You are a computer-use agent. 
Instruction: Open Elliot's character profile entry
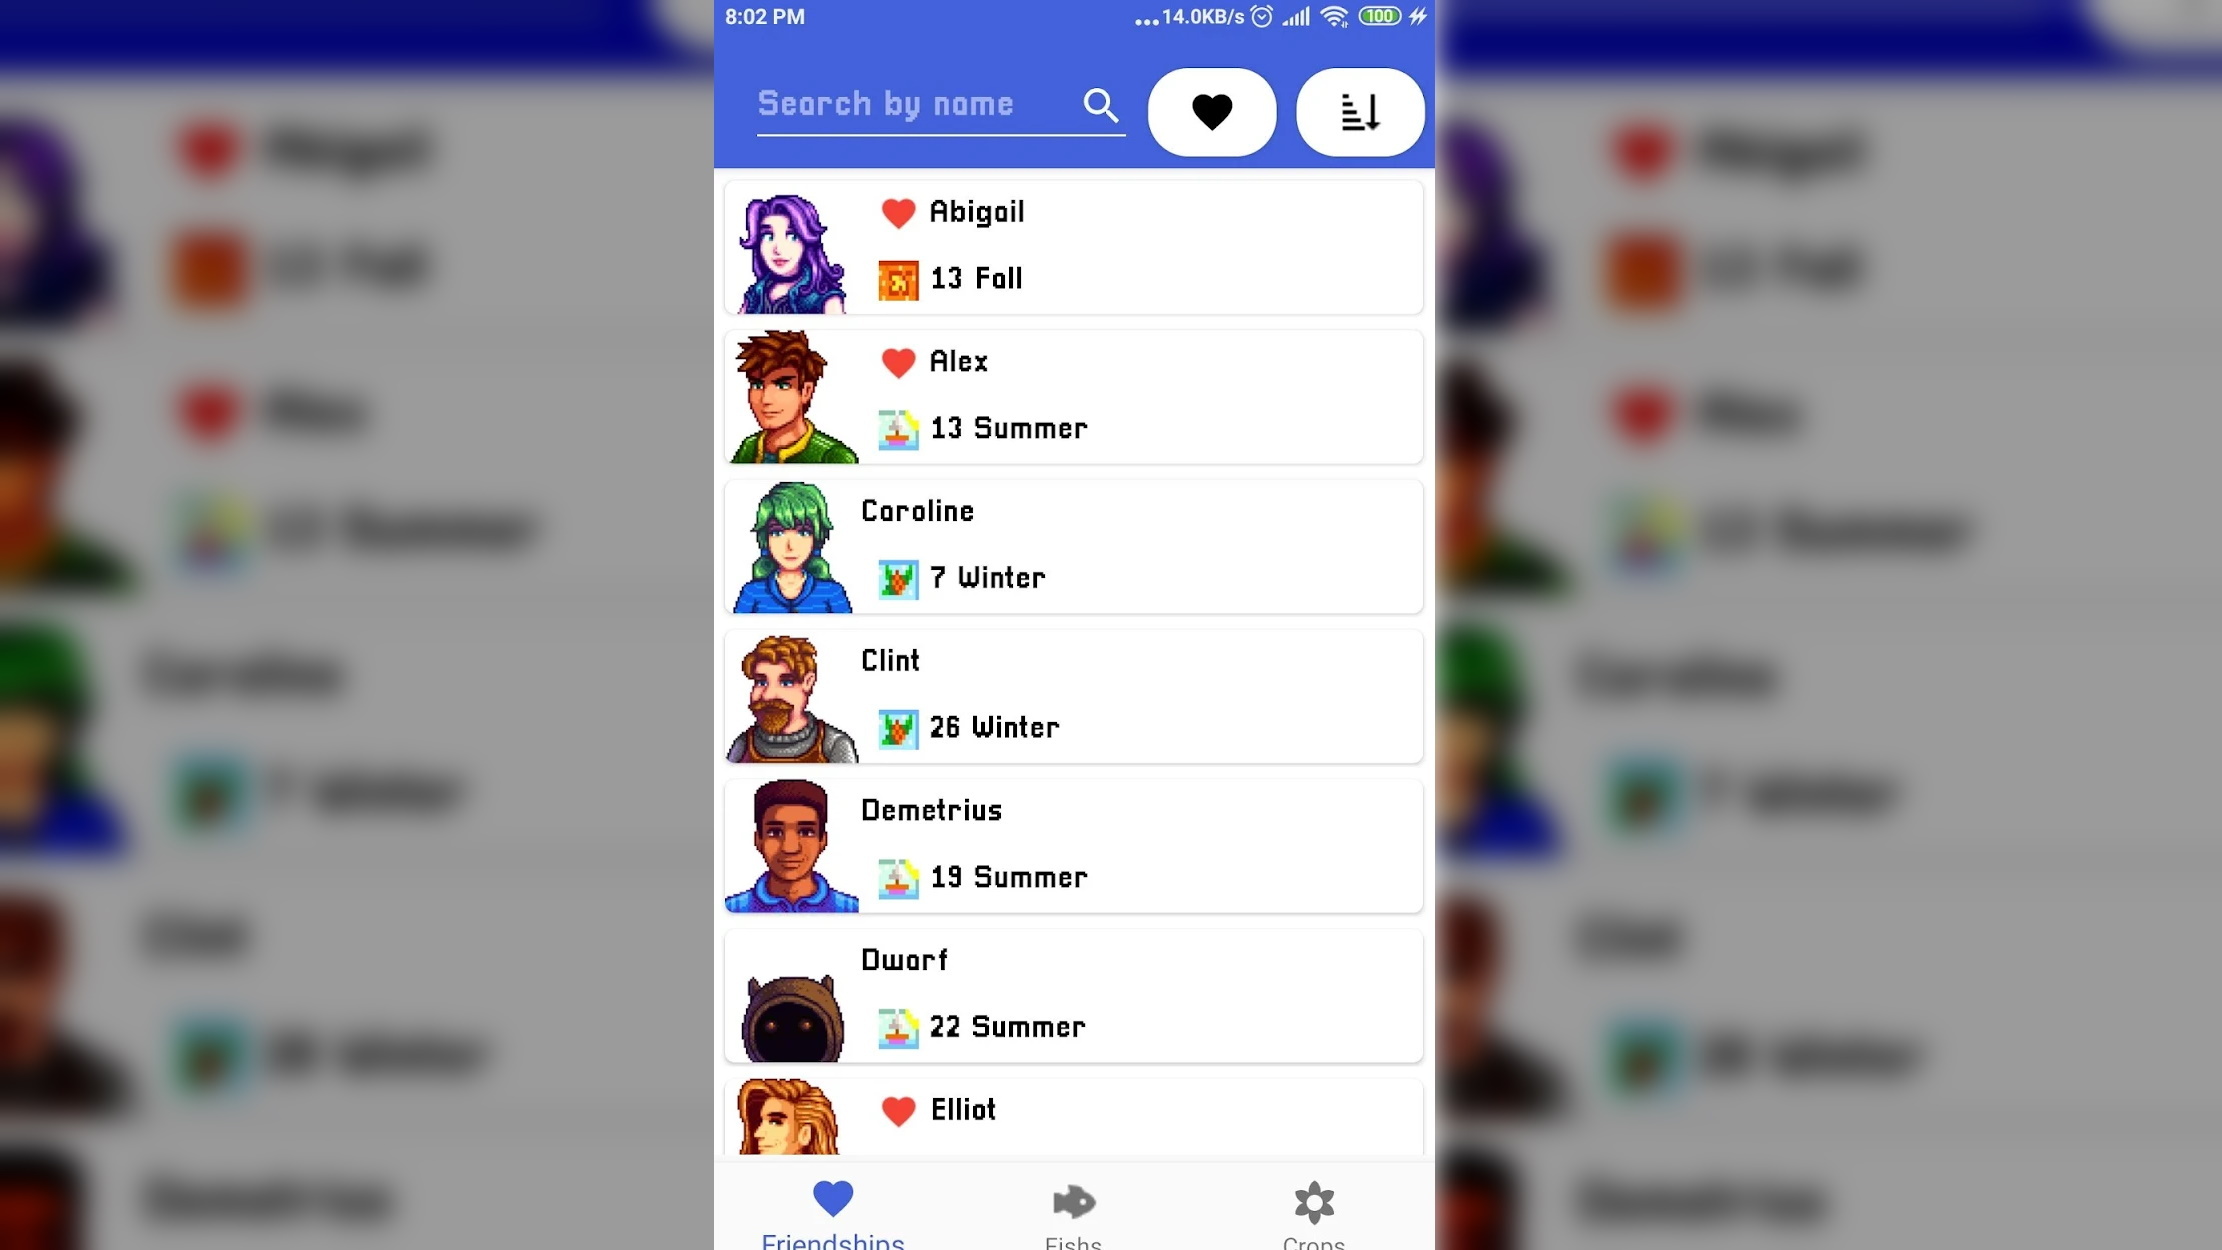coord(1073,1110)
